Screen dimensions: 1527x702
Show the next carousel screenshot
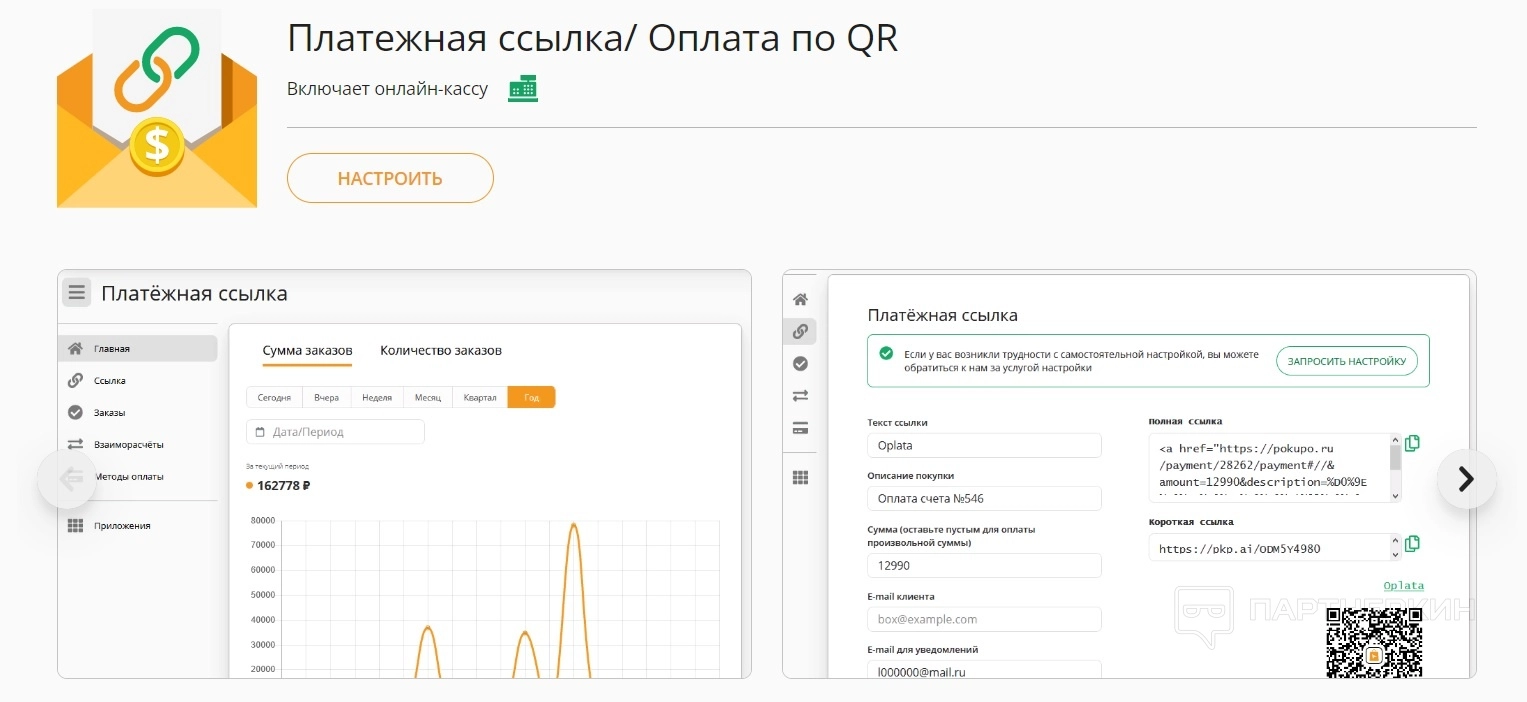[x=1466, y=479]
